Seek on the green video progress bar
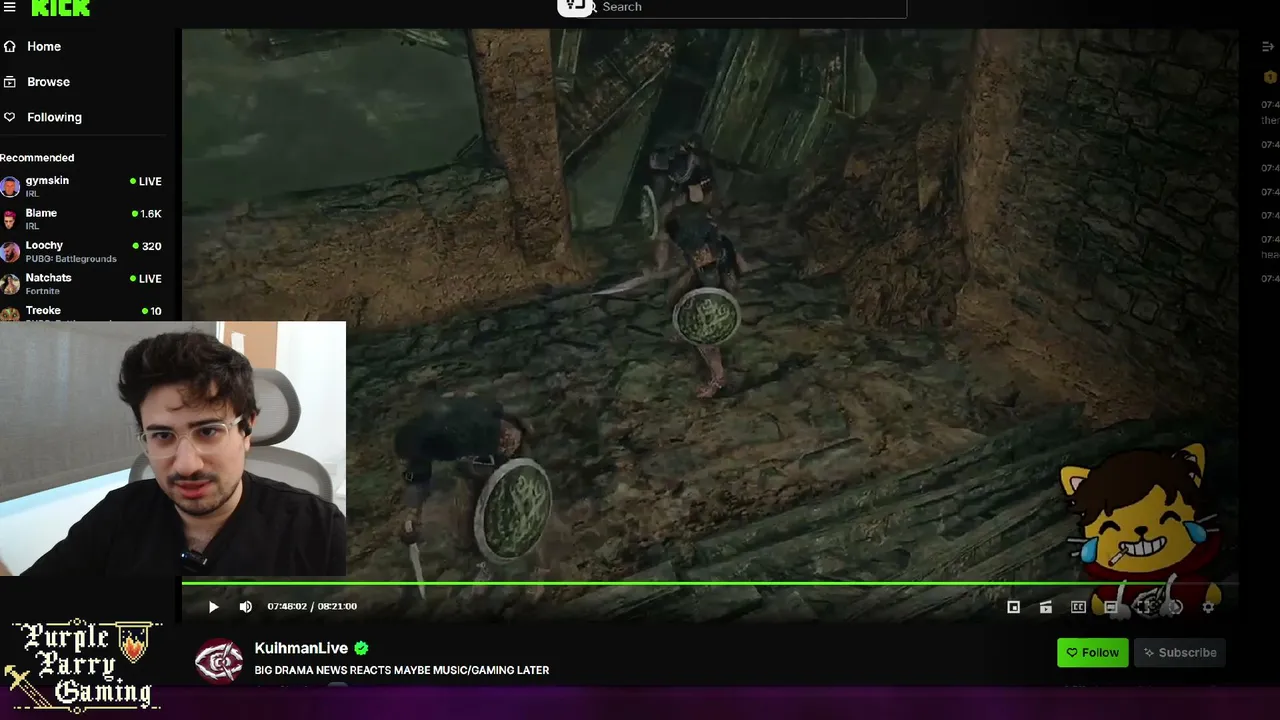This screenshot has width=1280, height=720. click(x=710, y=583)
